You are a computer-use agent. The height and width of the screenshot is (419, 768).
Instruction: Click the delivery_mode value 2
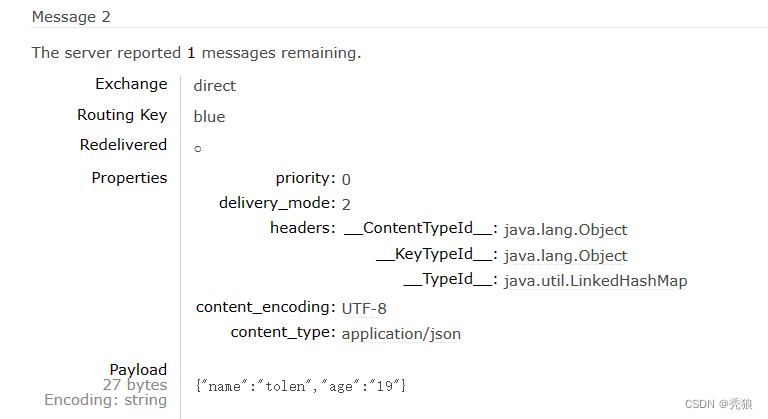click(346, 204)
